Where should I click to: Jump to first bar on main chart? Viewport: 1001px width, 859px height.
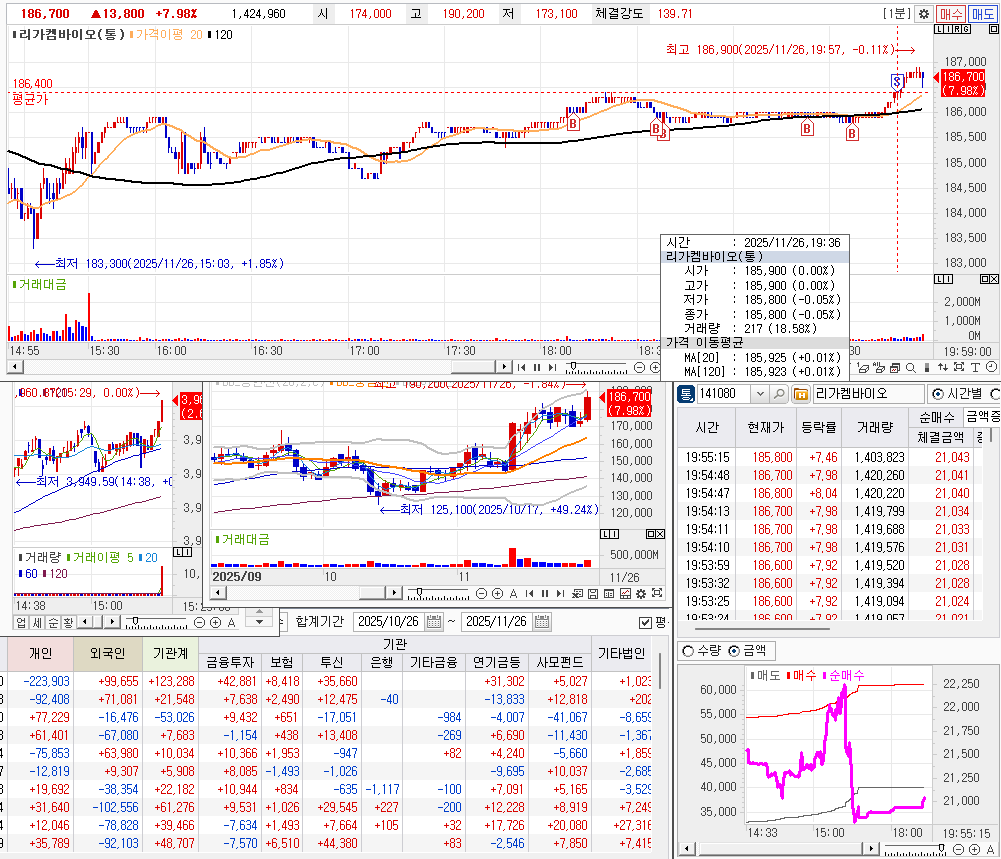click(x=521, y=368)
